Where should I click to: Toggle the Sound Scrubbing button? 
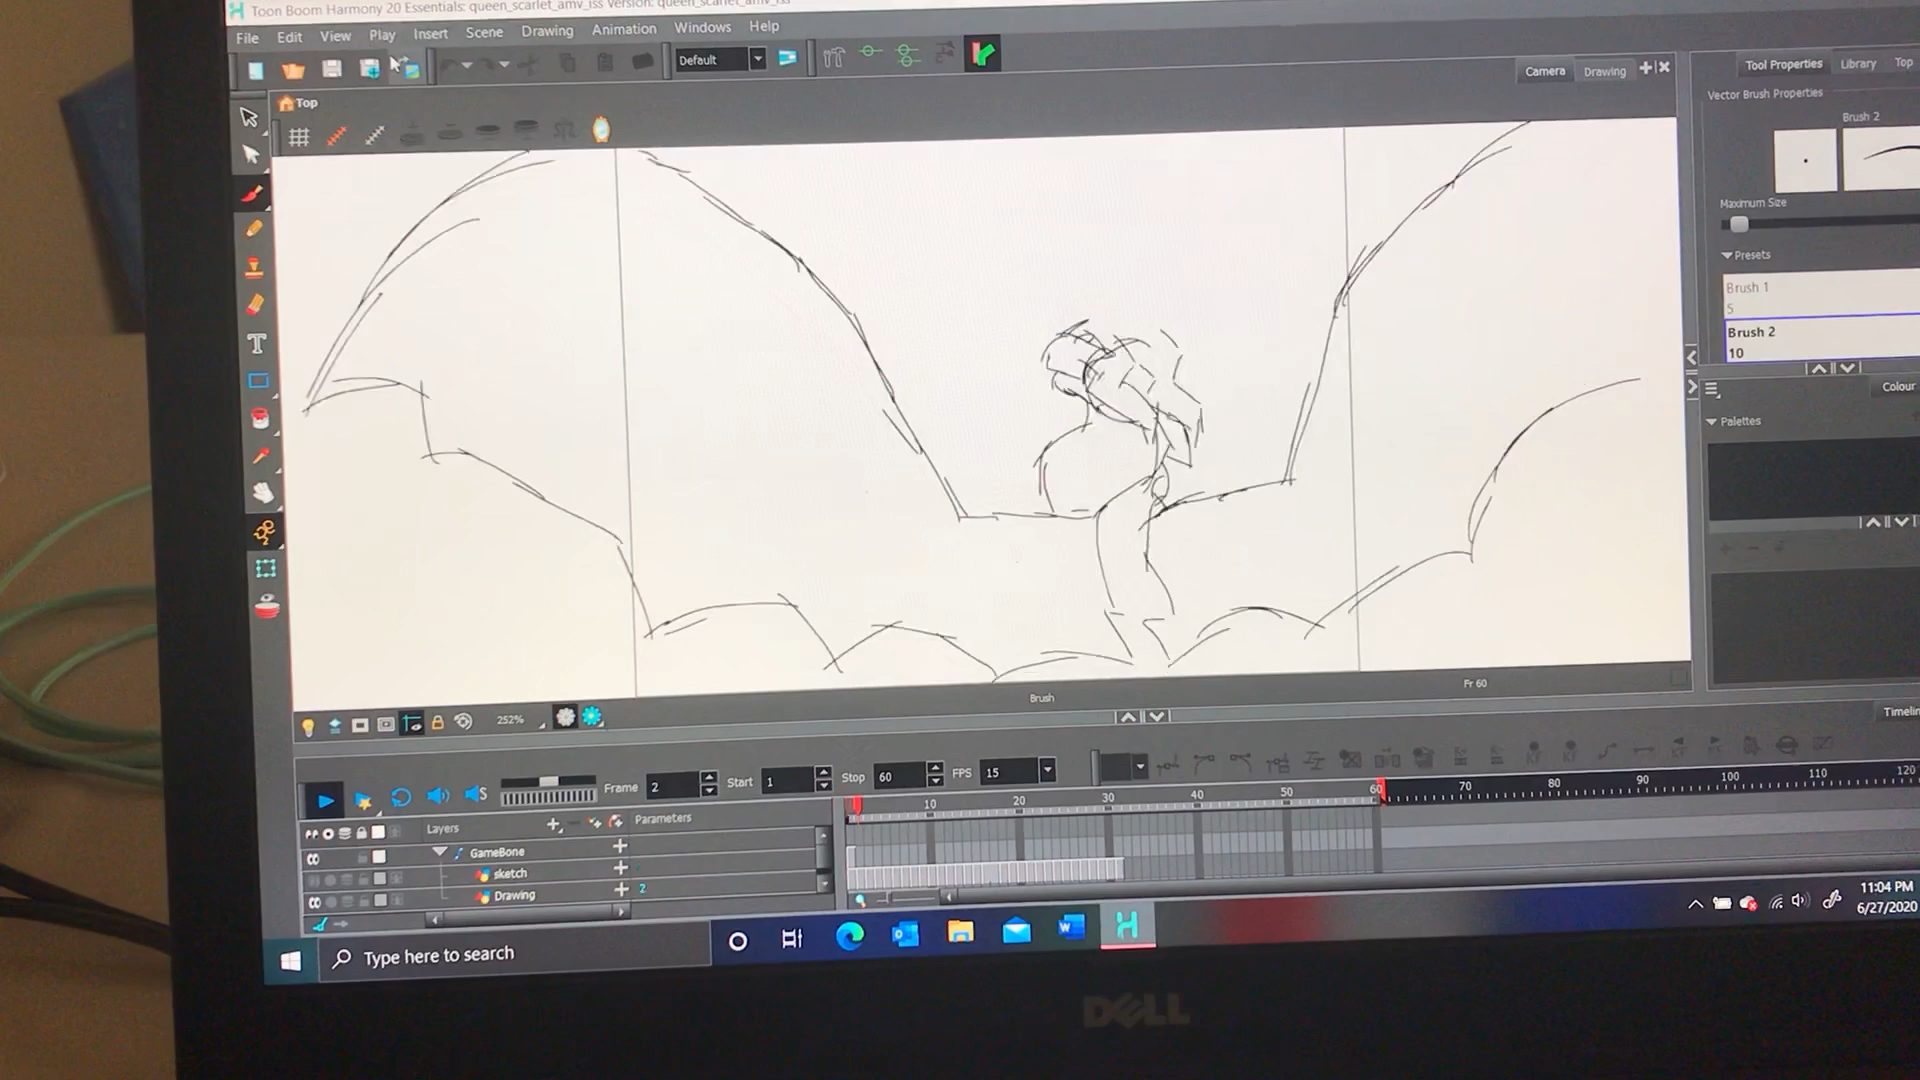(x=476, y=794)
